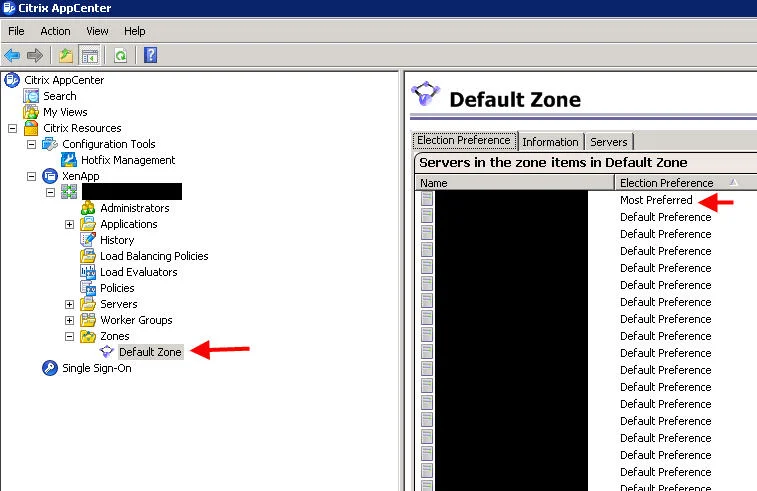Click the Search icon in the tree

(31, 96)
